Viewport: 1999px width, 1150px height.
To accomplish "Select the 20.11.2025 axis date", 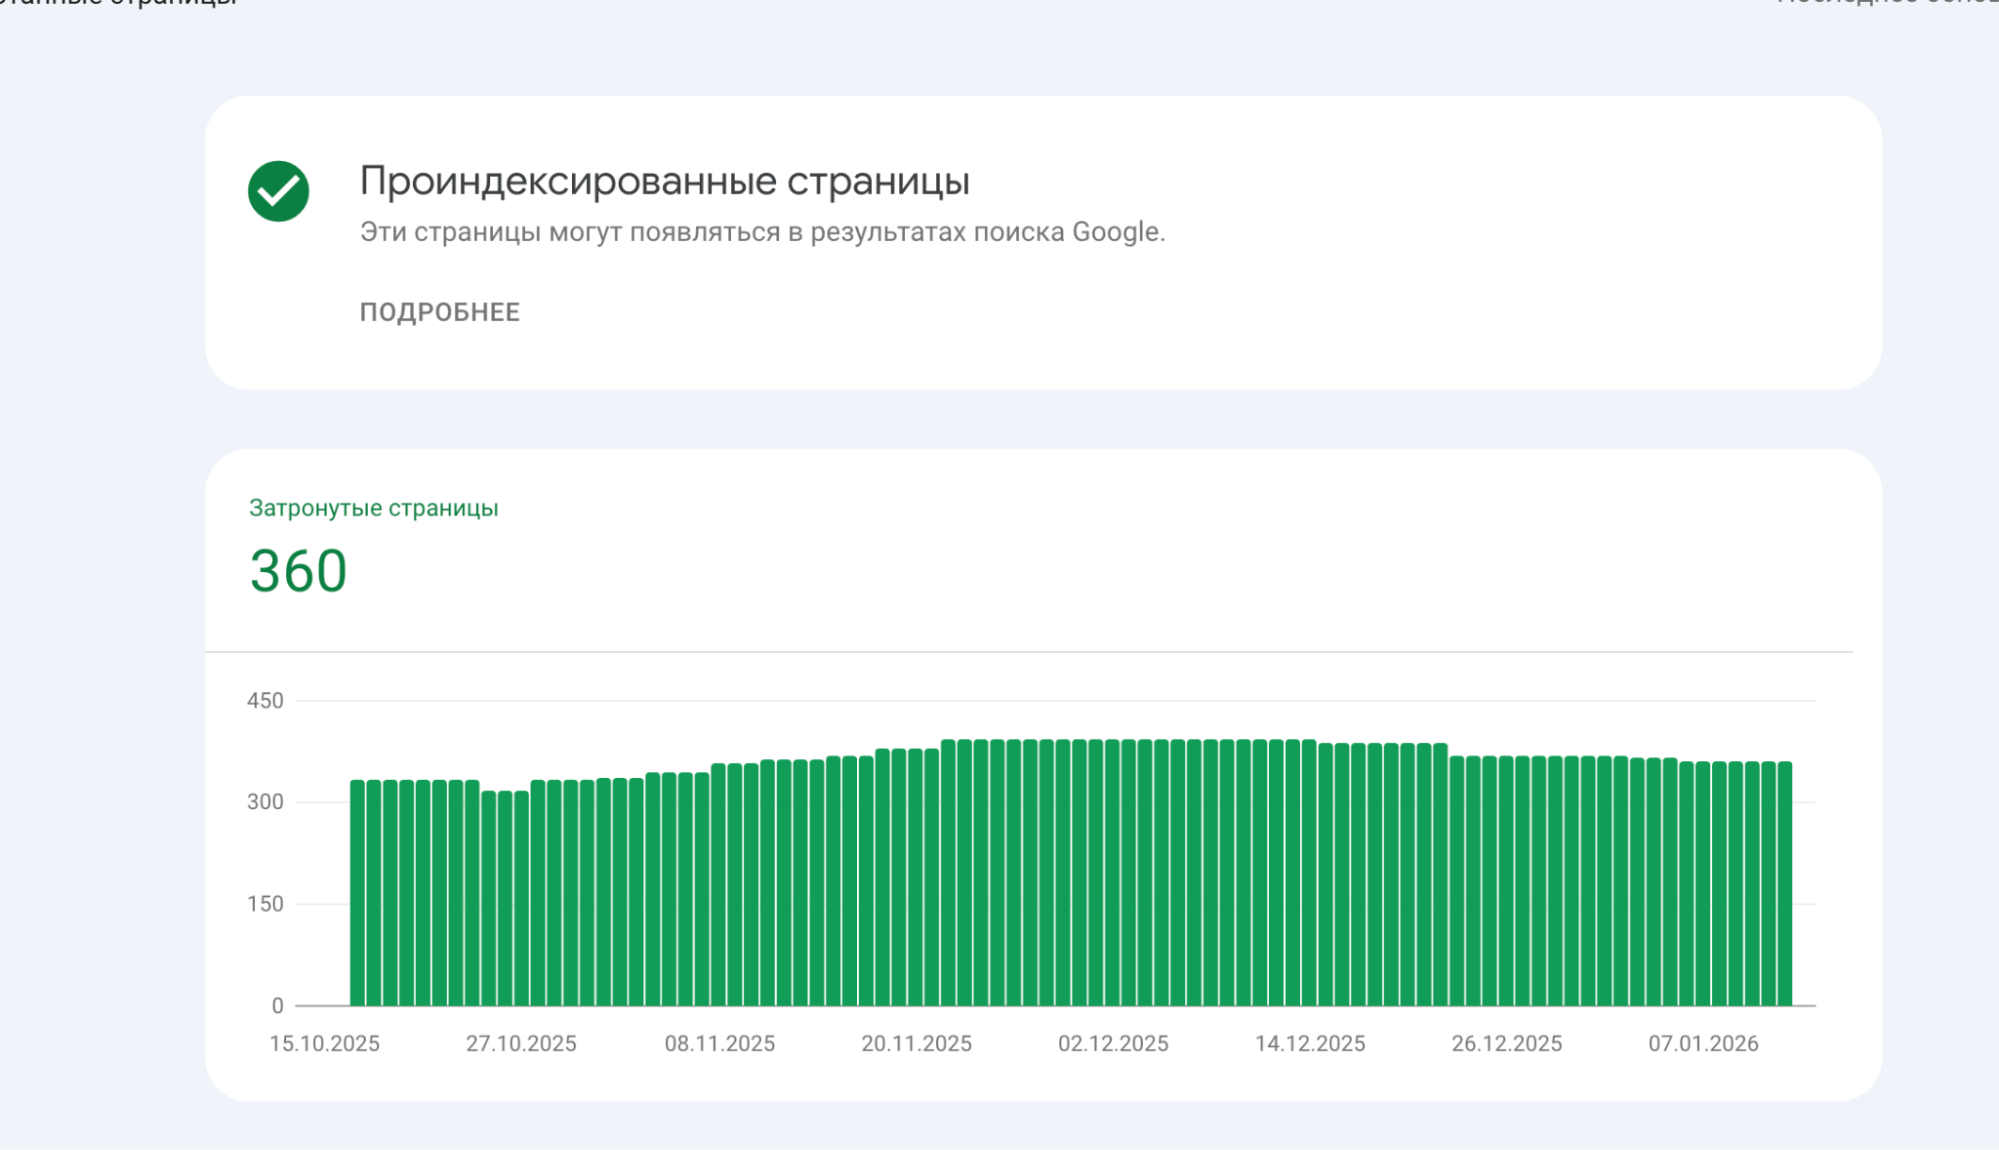I will click(x=916, y=1043).
